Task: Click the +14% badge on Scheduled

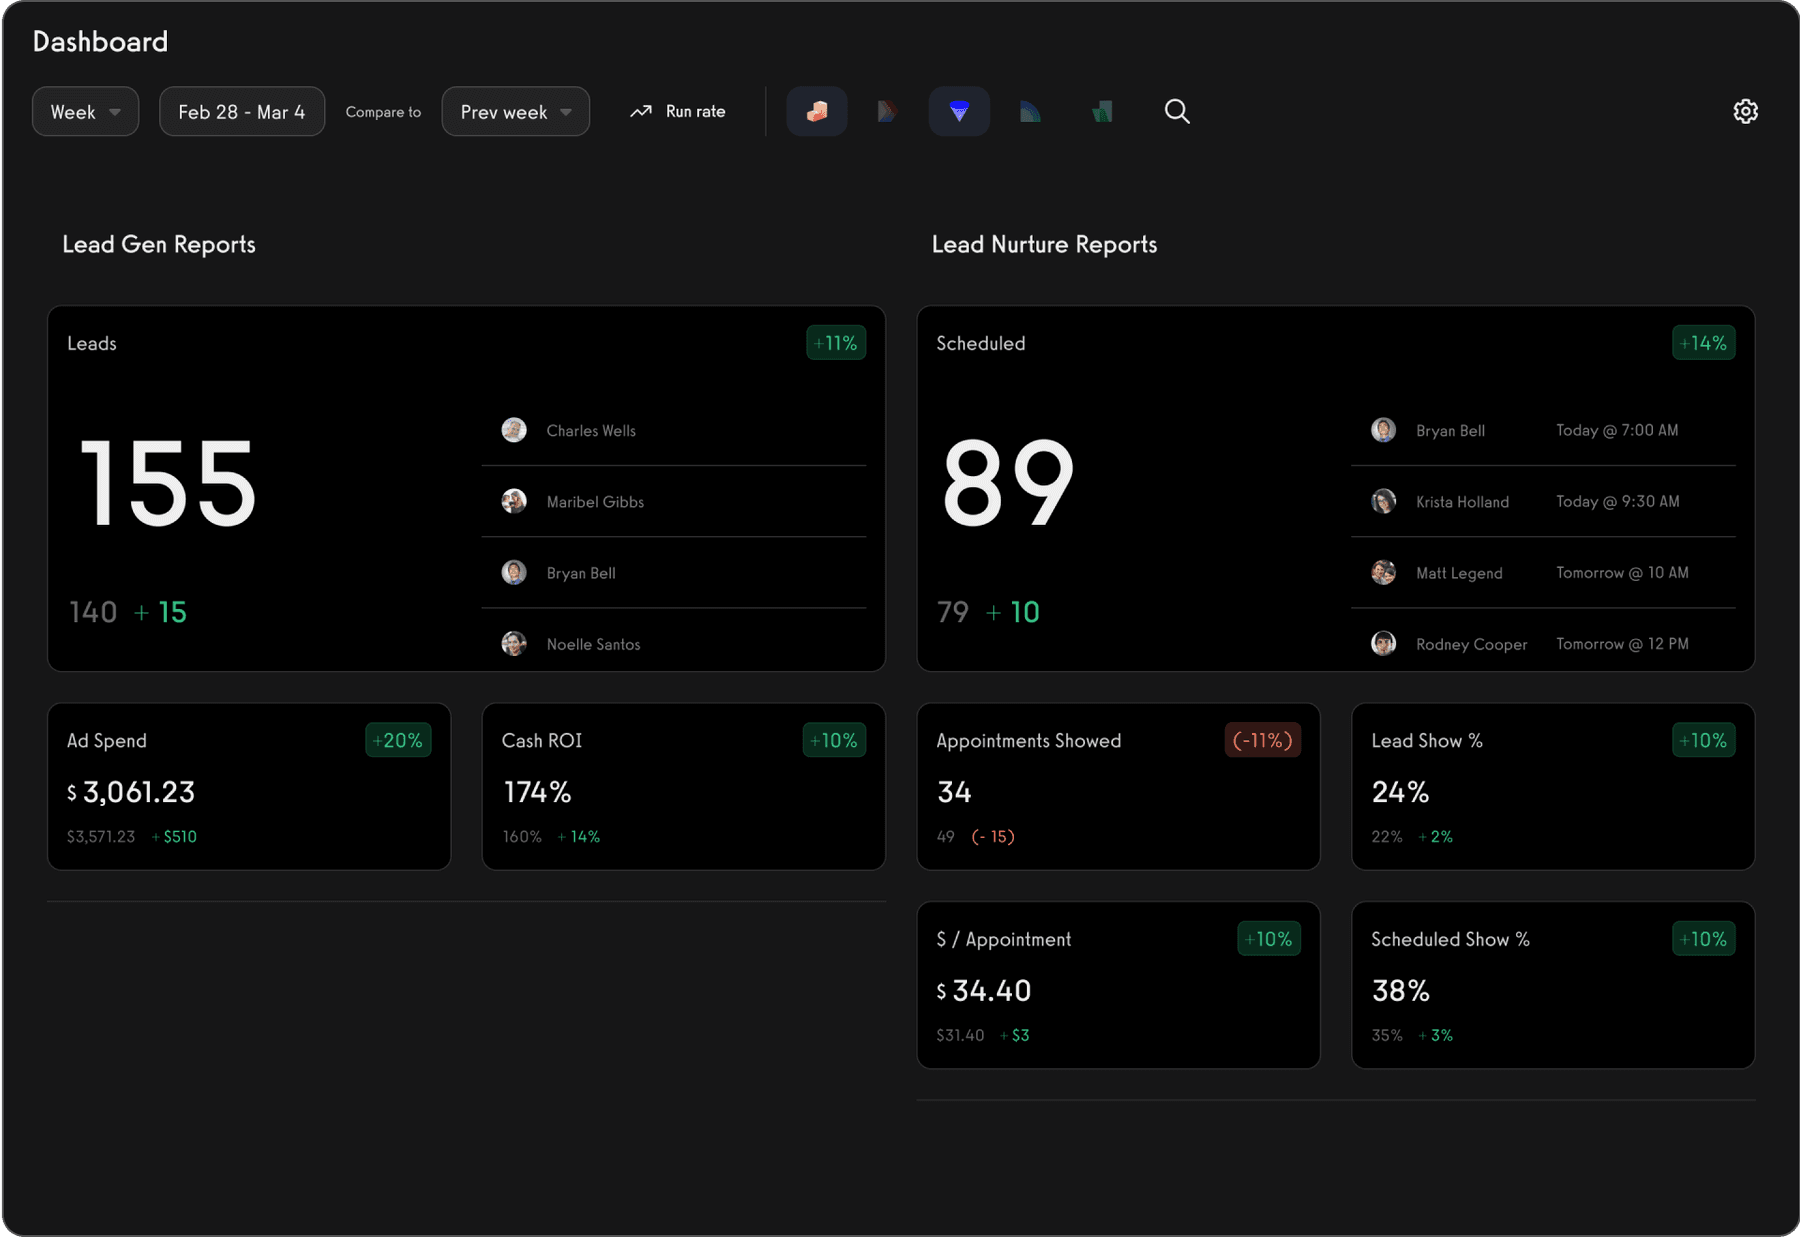Action: coord(1703,343)
